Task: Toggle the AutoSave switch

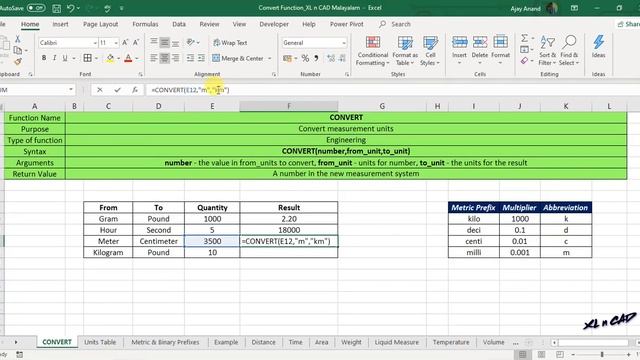Action: click(36, 8)
